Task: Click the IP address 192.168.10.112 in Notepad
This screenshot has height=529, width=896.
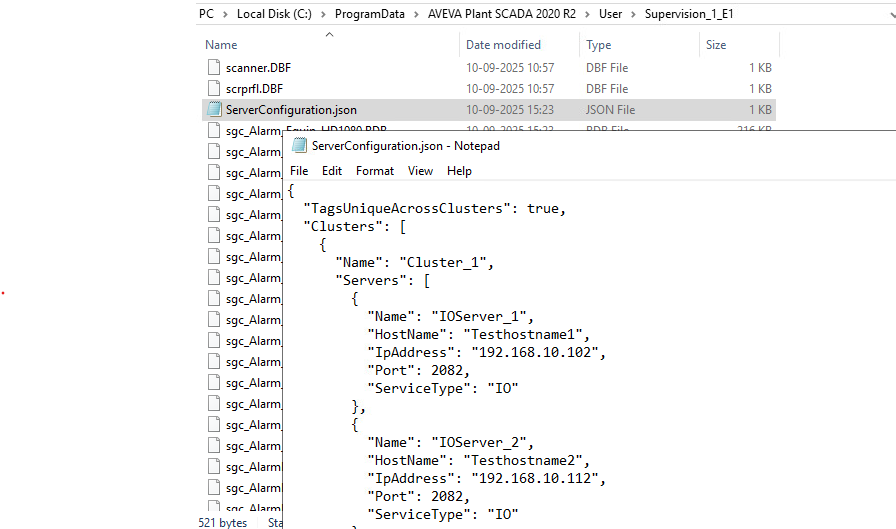Action: (x=535, y=478)
